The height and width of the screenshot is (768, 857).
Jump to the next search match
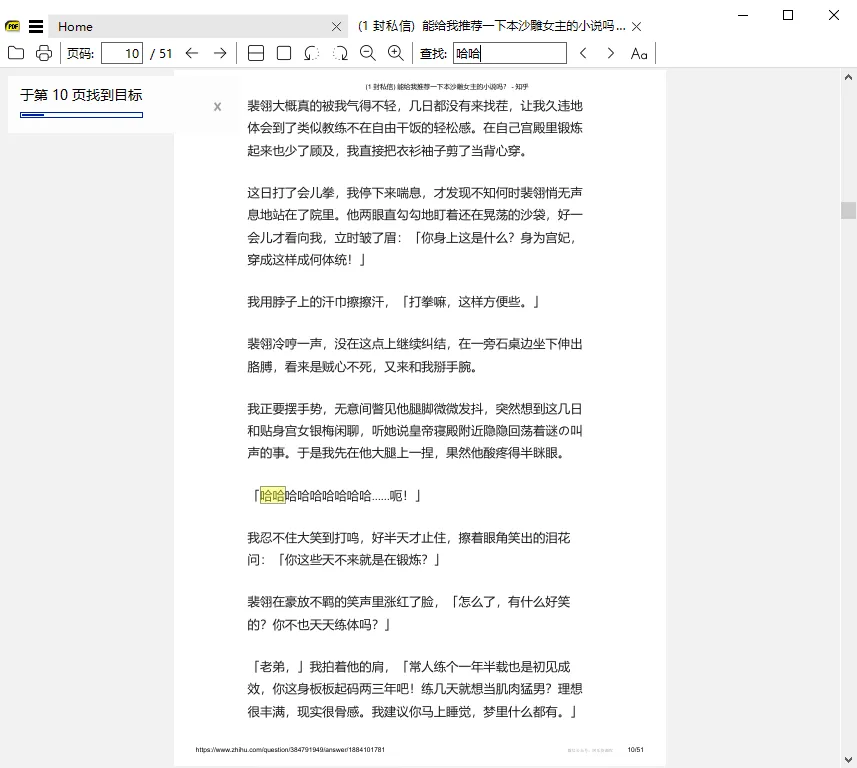tap(610, 53)
